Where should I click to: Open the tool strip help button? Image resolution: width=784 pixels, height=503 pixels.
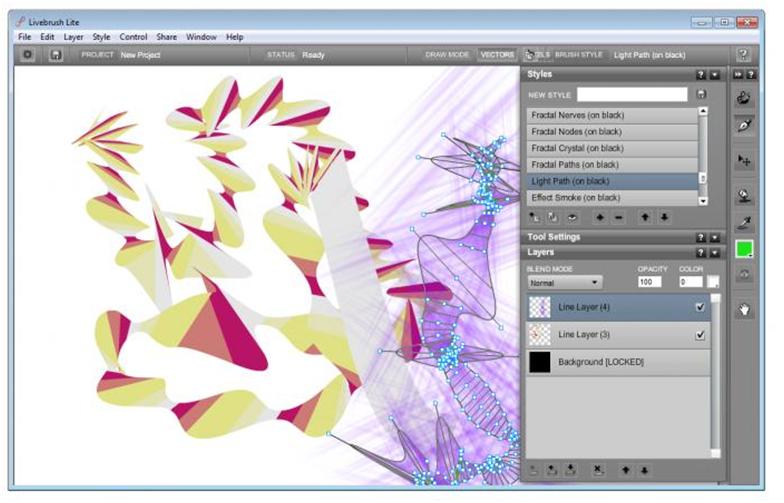tap(750, 74)
